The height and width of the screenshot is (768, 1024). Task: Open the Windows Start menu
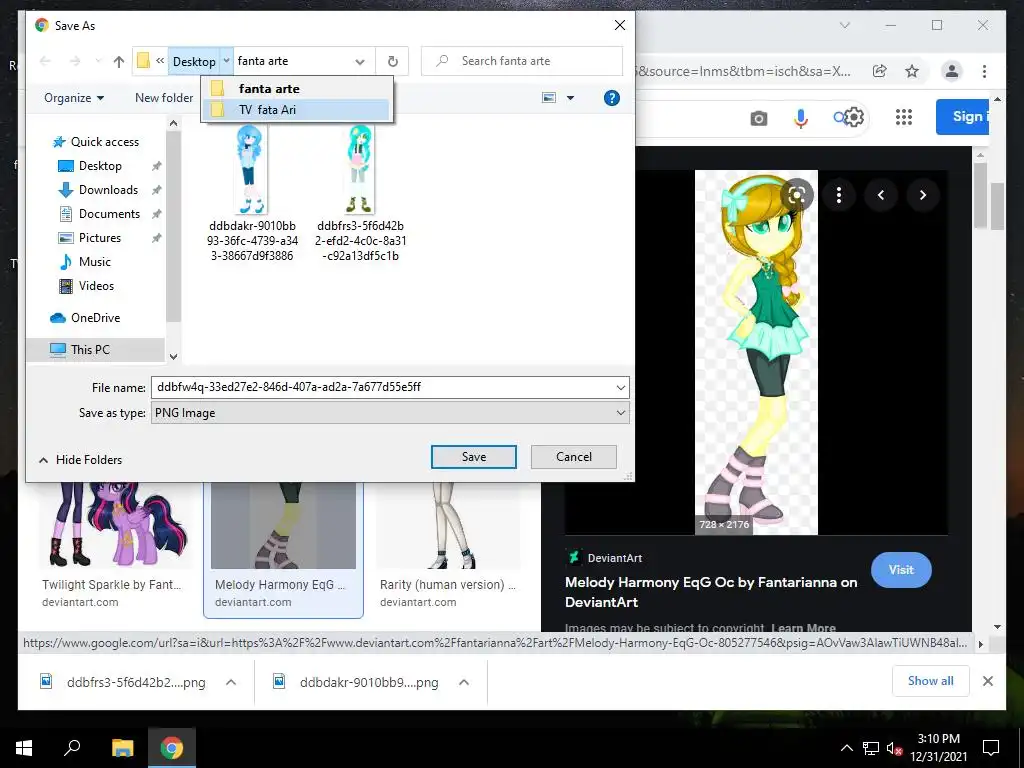(24, 748)
